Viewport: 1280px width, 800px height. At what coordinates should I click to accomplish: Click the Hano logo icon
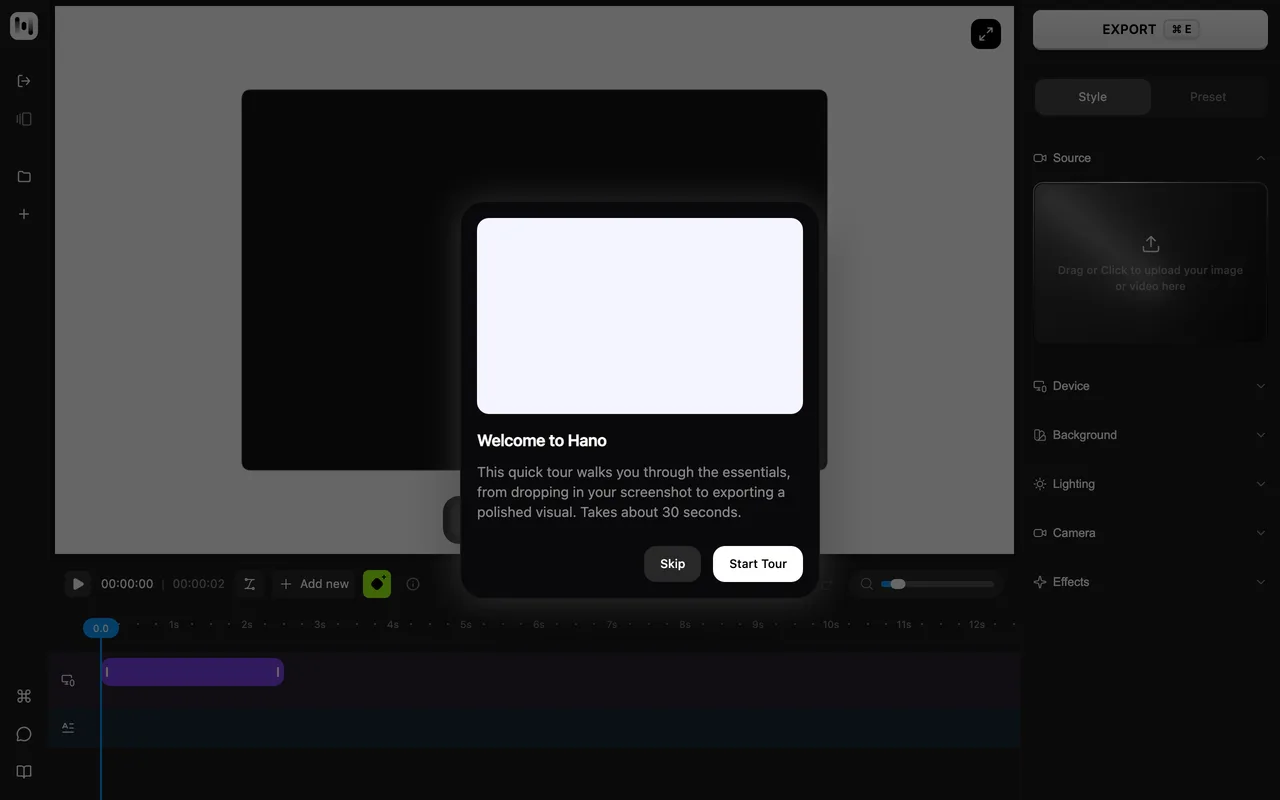pyautogui.click(x=24, y=26)
